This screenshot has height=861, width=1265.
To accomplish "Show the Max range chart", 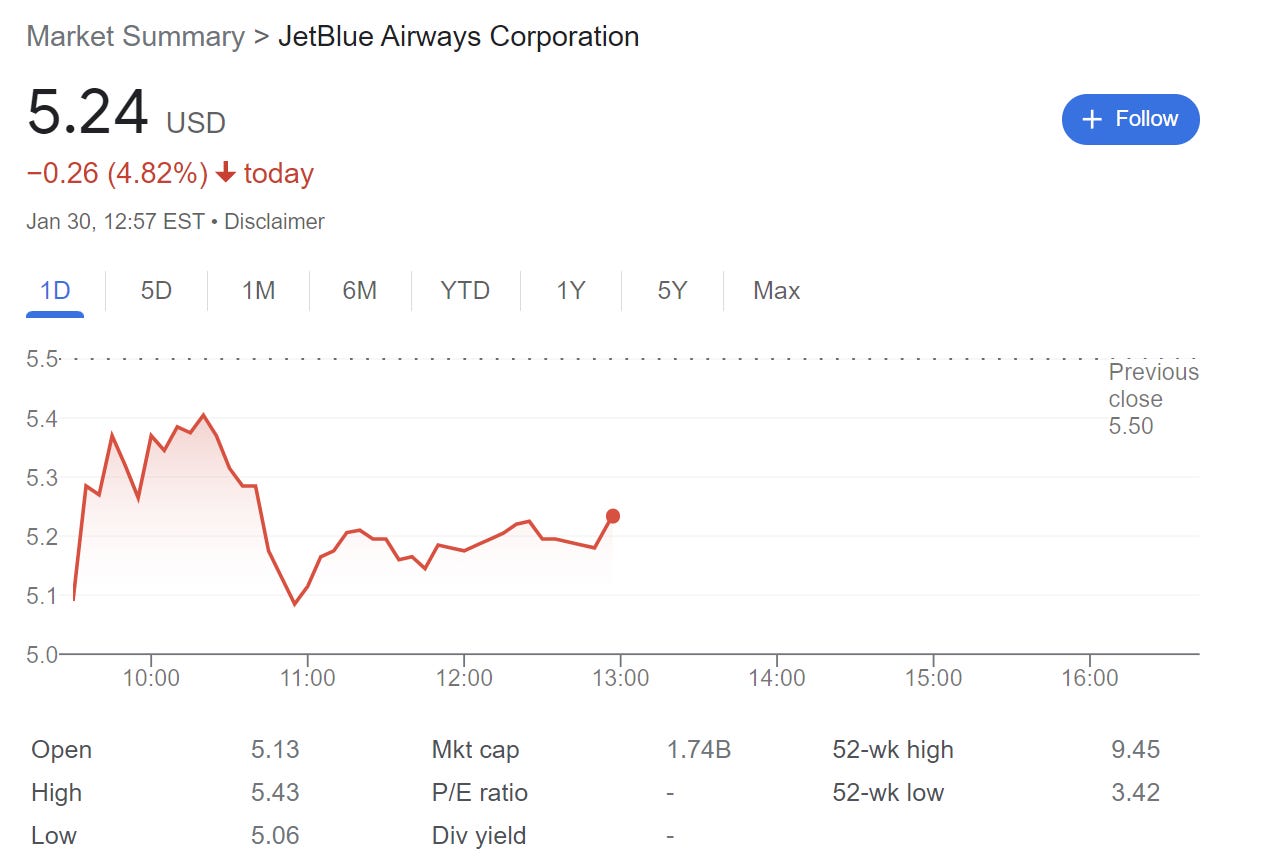I will [776, 291].
